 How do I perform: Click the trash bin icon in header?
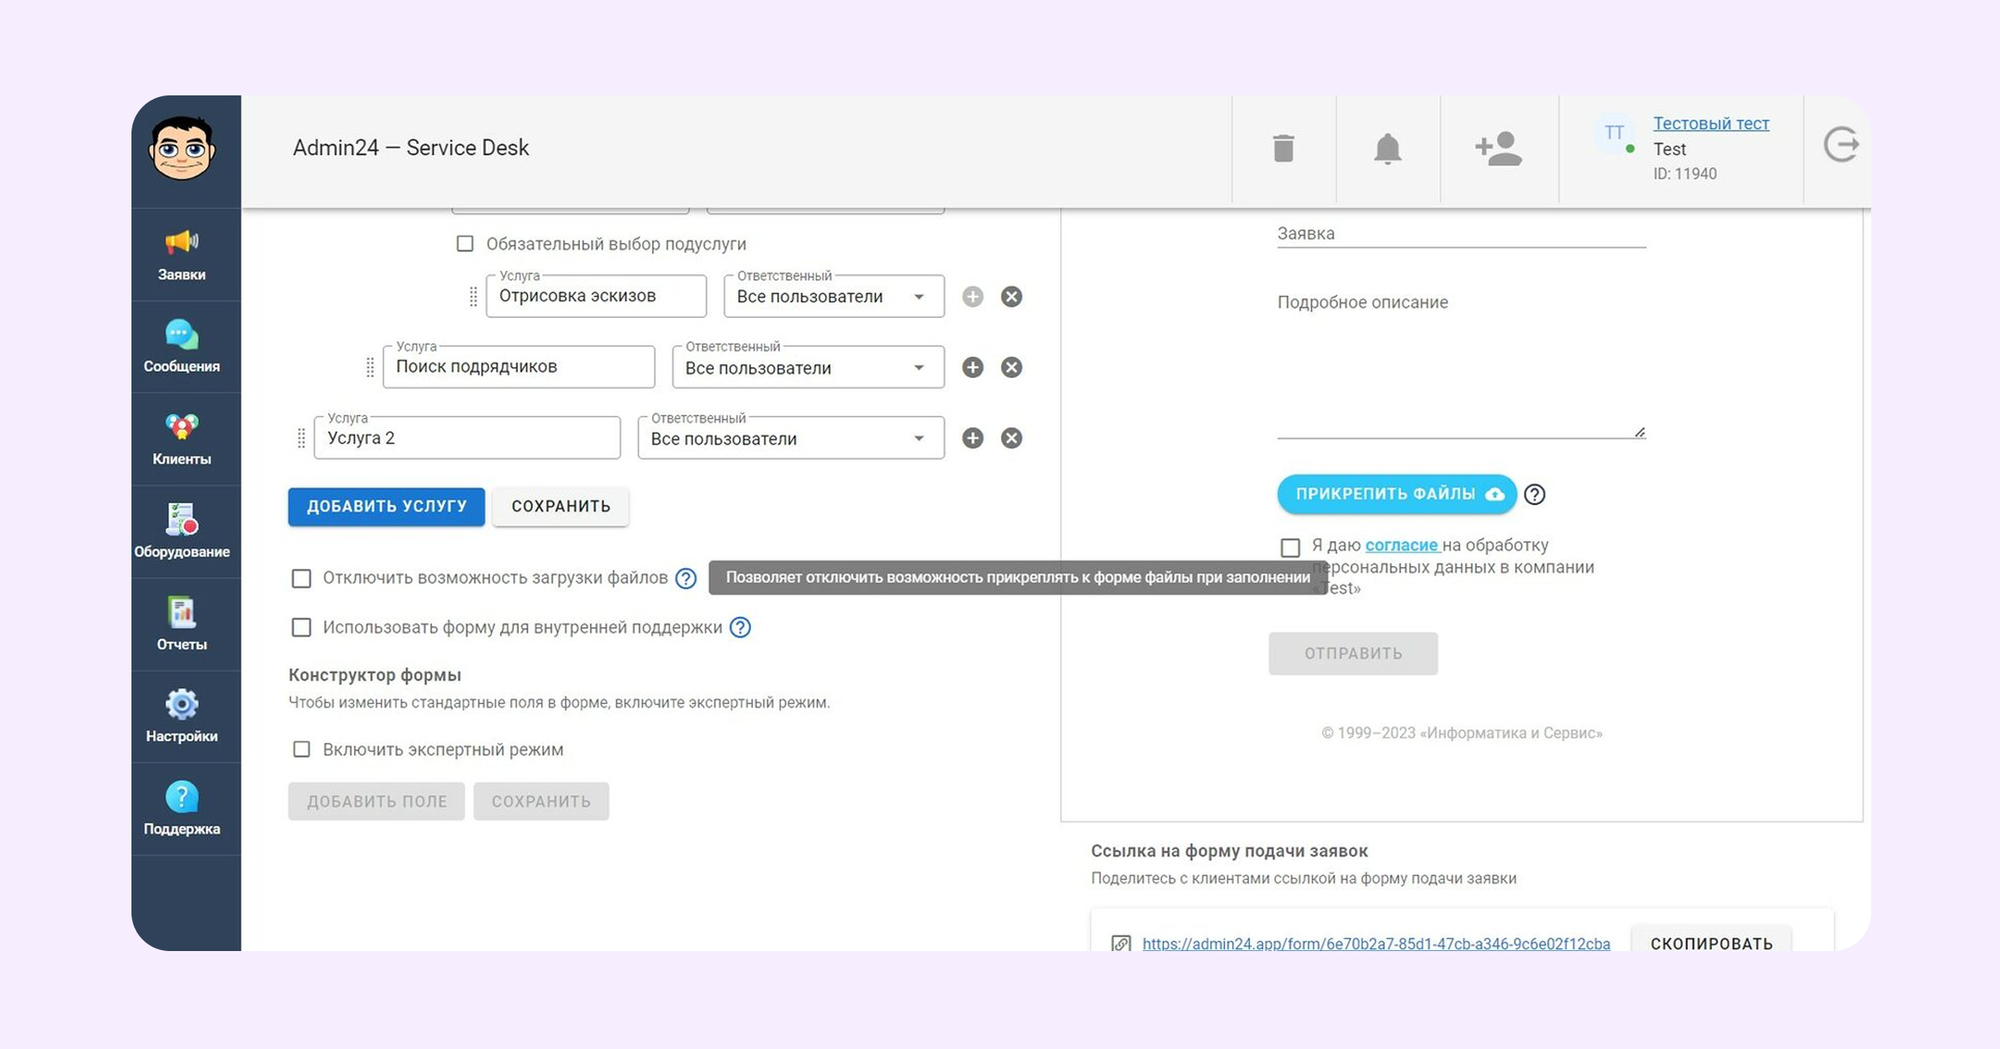point(1283,149)
